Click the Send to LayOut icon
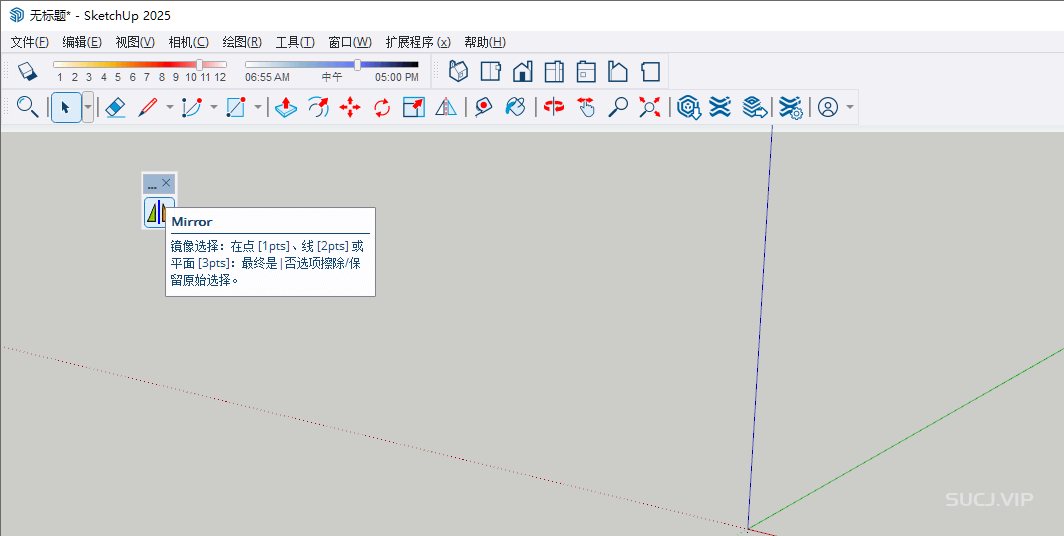The image size is (1064, 536). tap(755, 107)
